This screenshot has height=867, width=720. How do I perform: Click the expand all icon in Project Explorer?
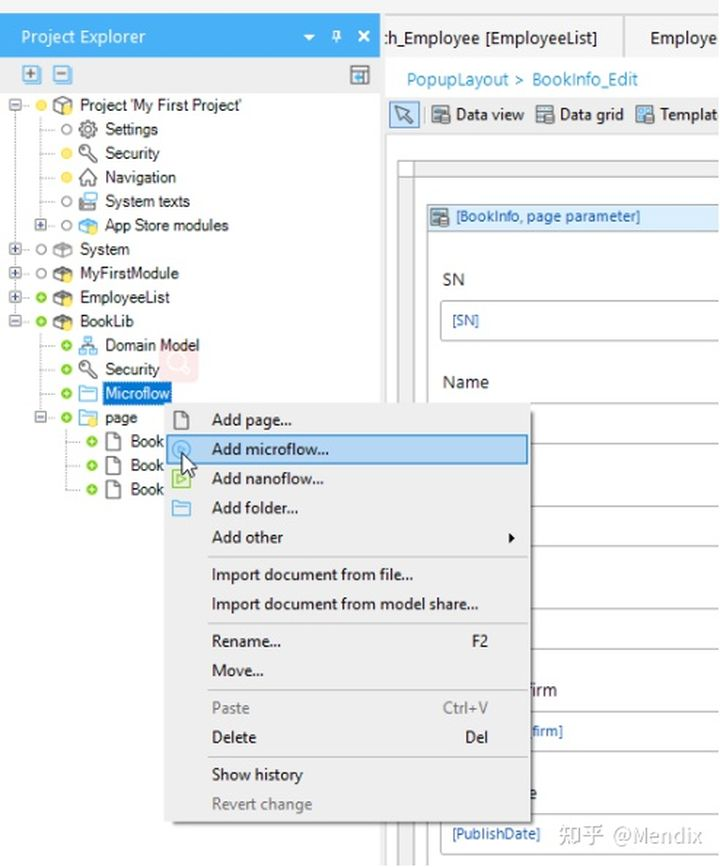click(x=31, y=74)
